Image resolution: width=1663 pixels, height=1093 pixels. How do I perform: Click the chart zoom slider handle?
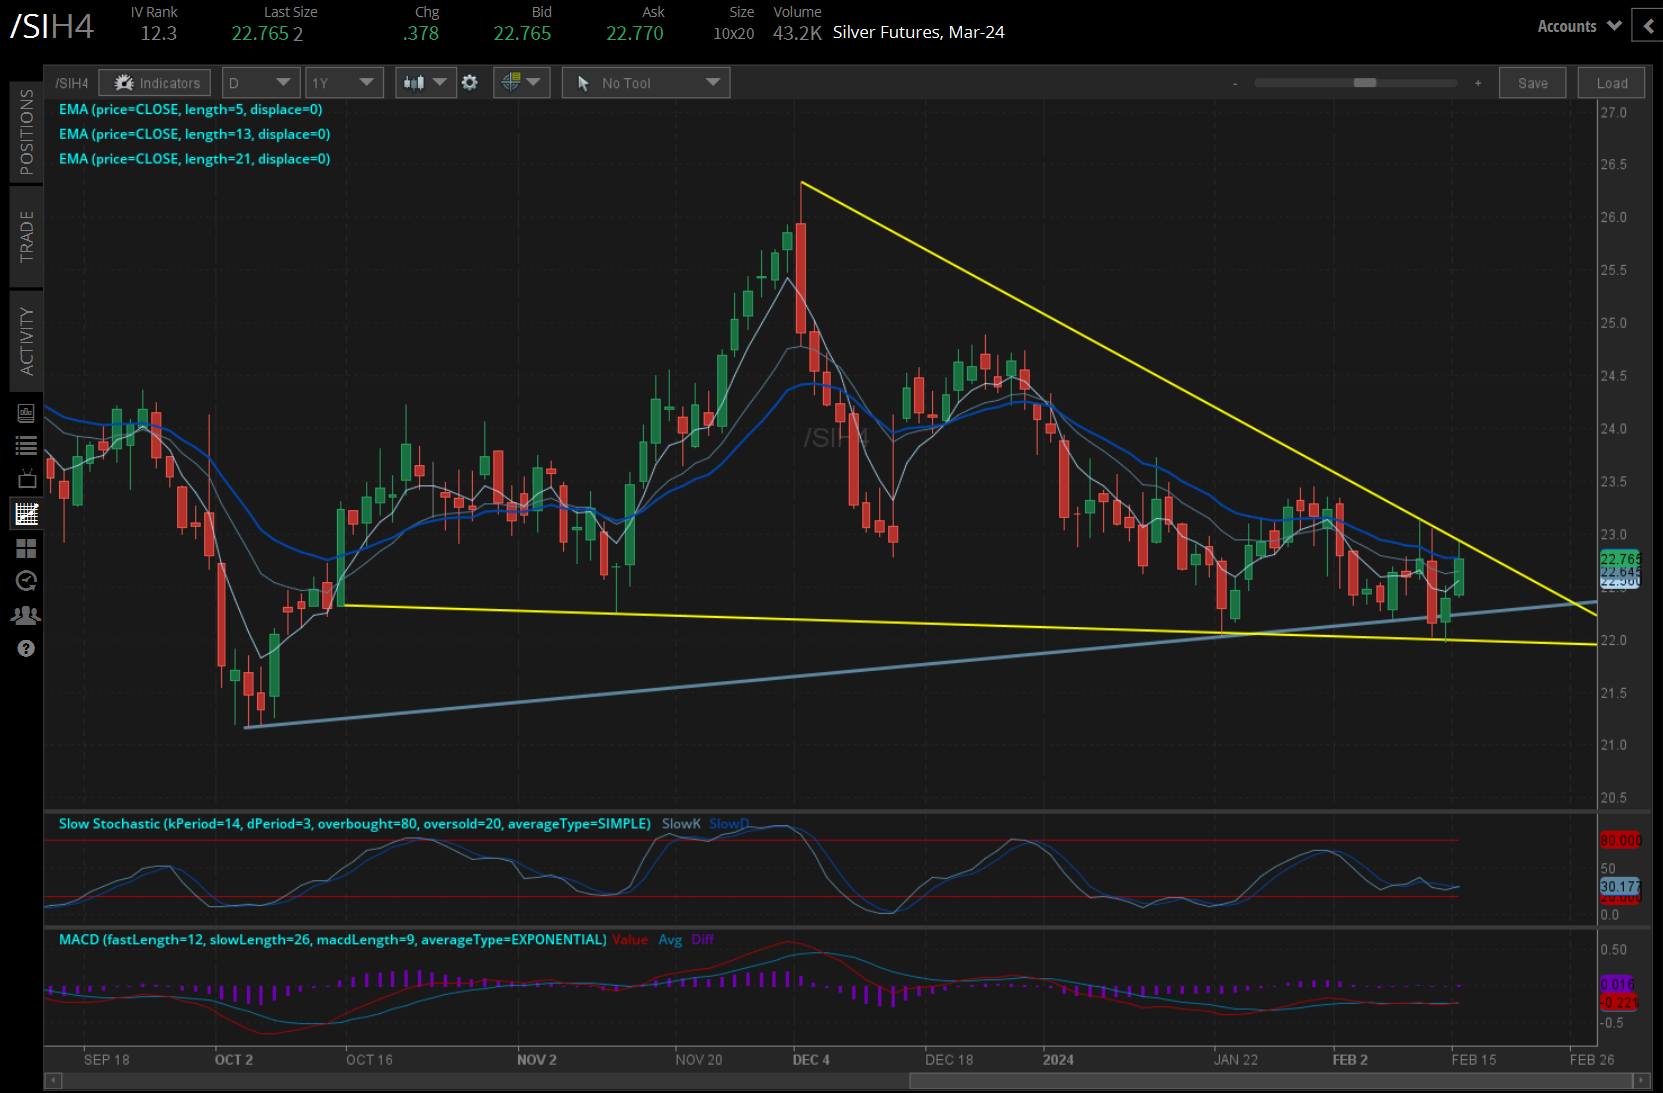(x=1364, y=83)
